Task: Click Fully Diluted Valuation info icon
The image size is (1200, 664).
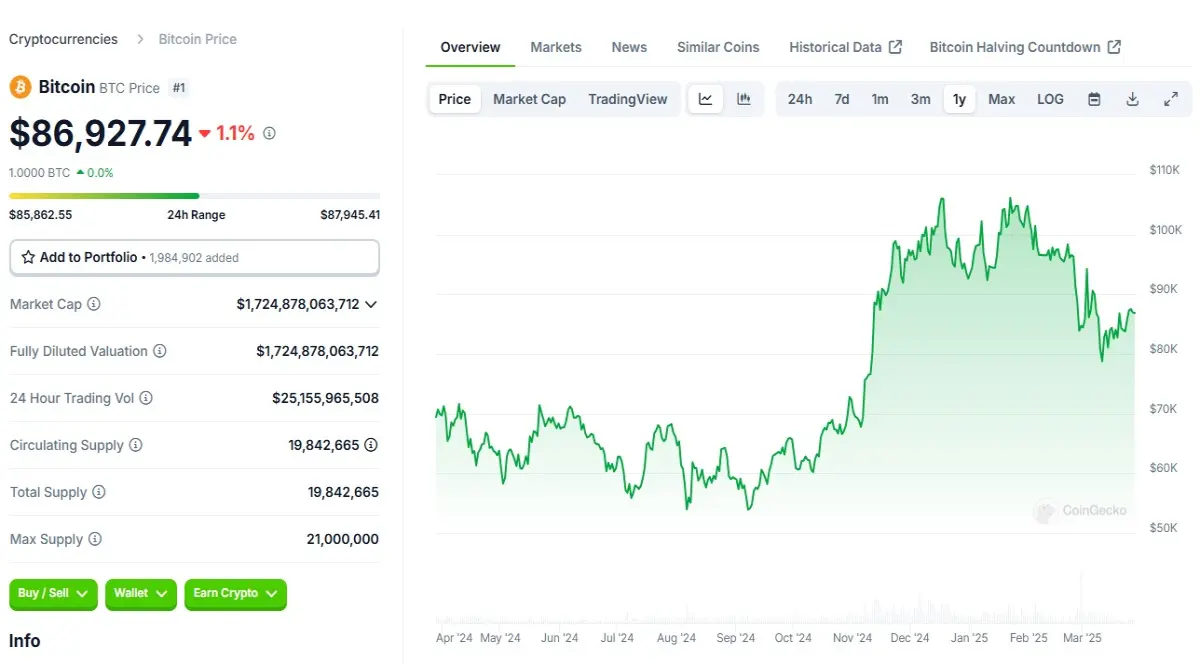Action: (160, 351)
